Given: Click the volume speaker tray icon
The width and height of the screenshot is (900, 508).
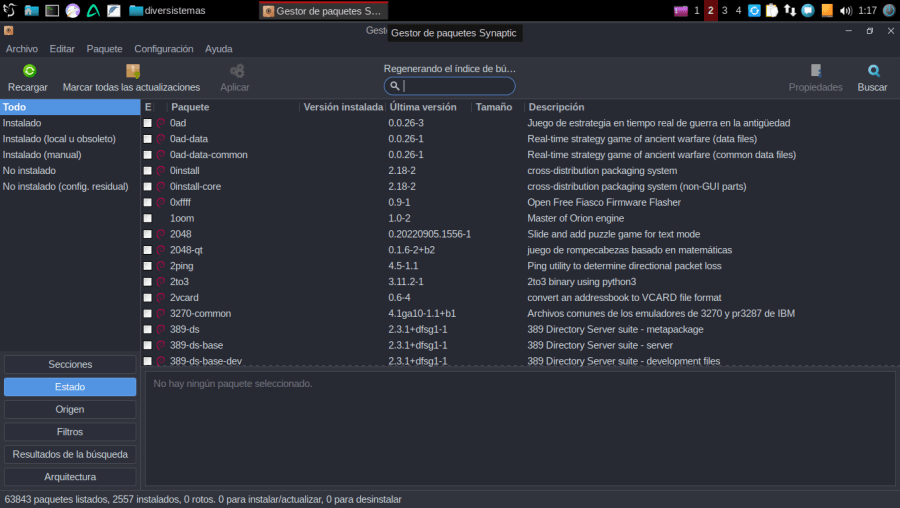Looking at the screenshot, I should click(846, 11).
